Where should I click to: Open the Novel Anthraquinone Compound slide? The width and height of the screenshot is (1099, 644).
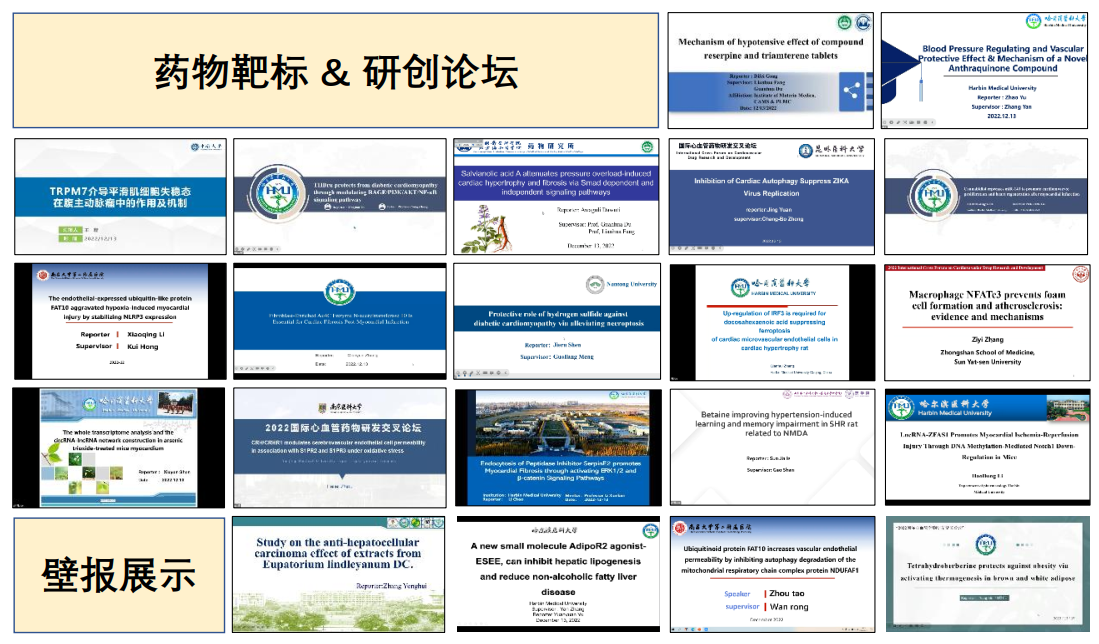click(x=983, y=70)
